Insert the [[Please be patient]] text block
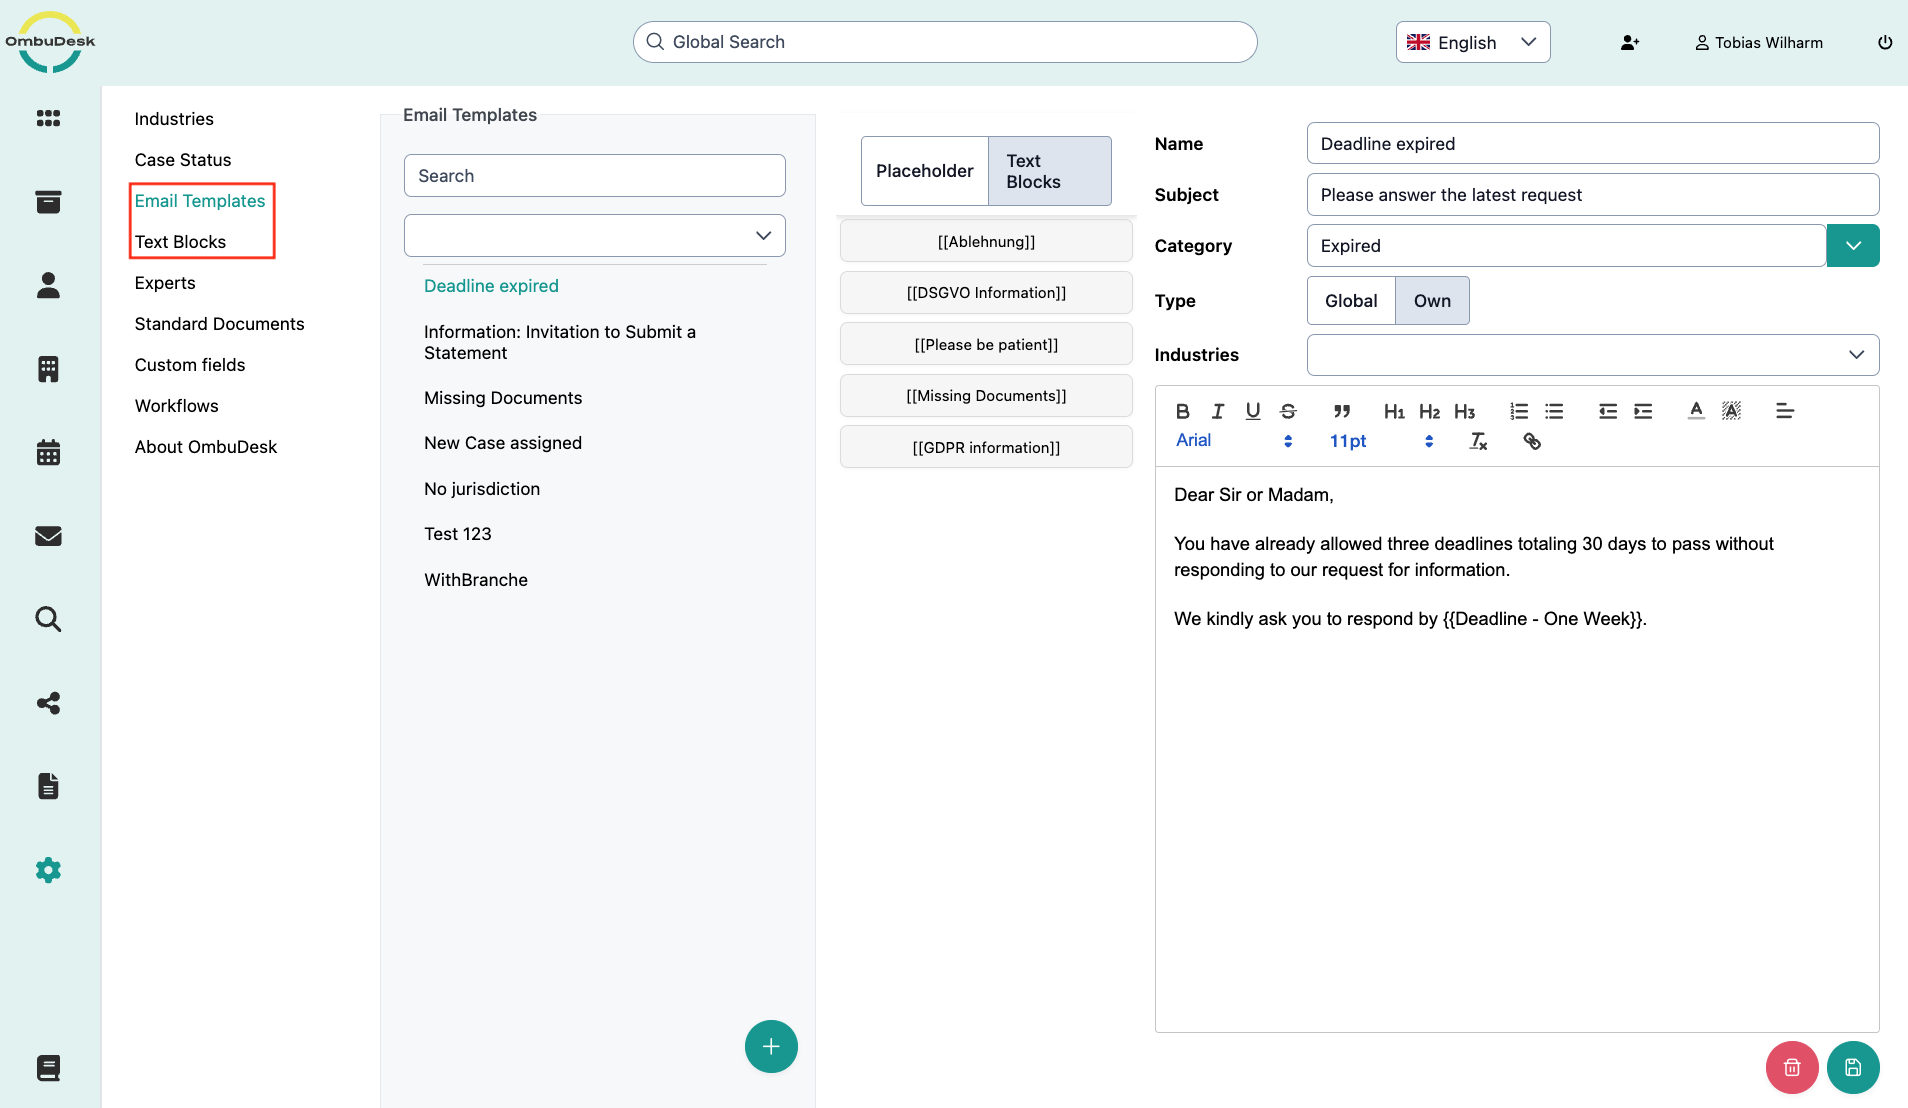 point(986,344)
